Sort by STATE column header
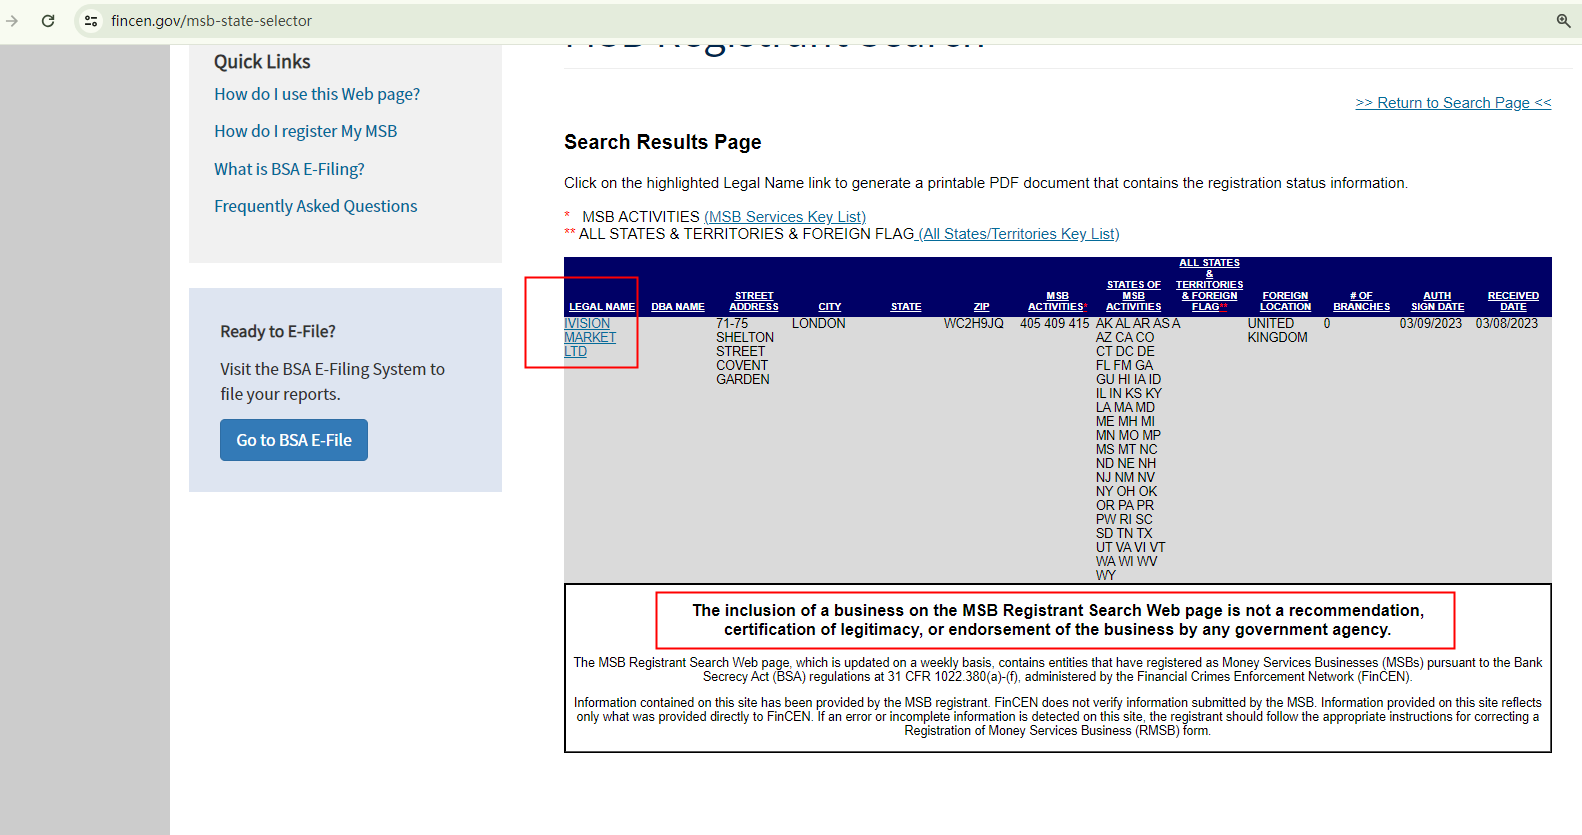The width and height of the screenshot is (1582, 835). pos(906,307)
